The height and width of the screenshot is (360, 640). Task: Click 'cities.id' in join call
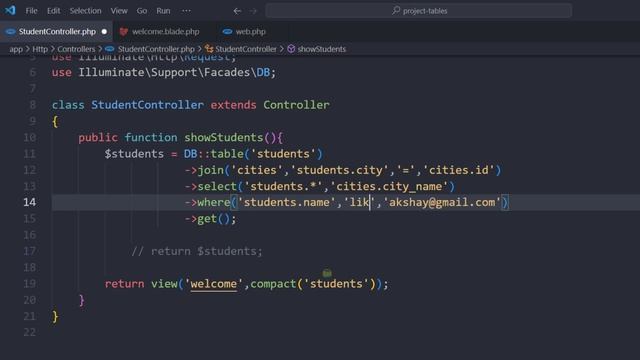458,170
